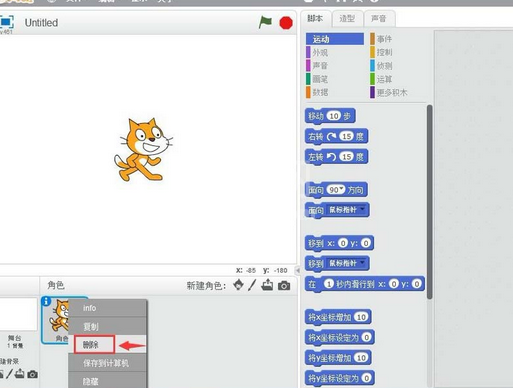
Task: Upload sprite from file icon
Action: click(x=267, y=285)
